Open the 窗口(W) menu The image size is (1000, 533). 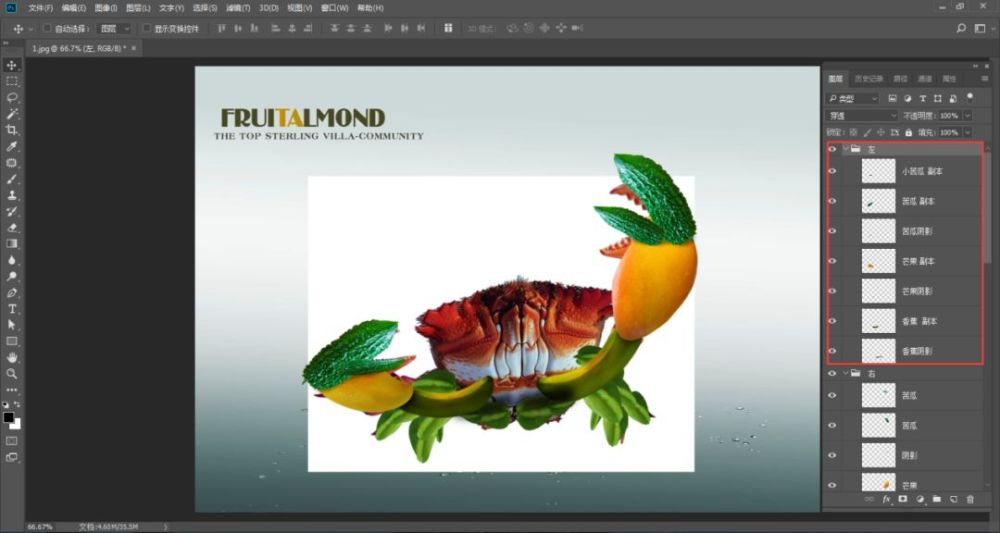(335, 8)
